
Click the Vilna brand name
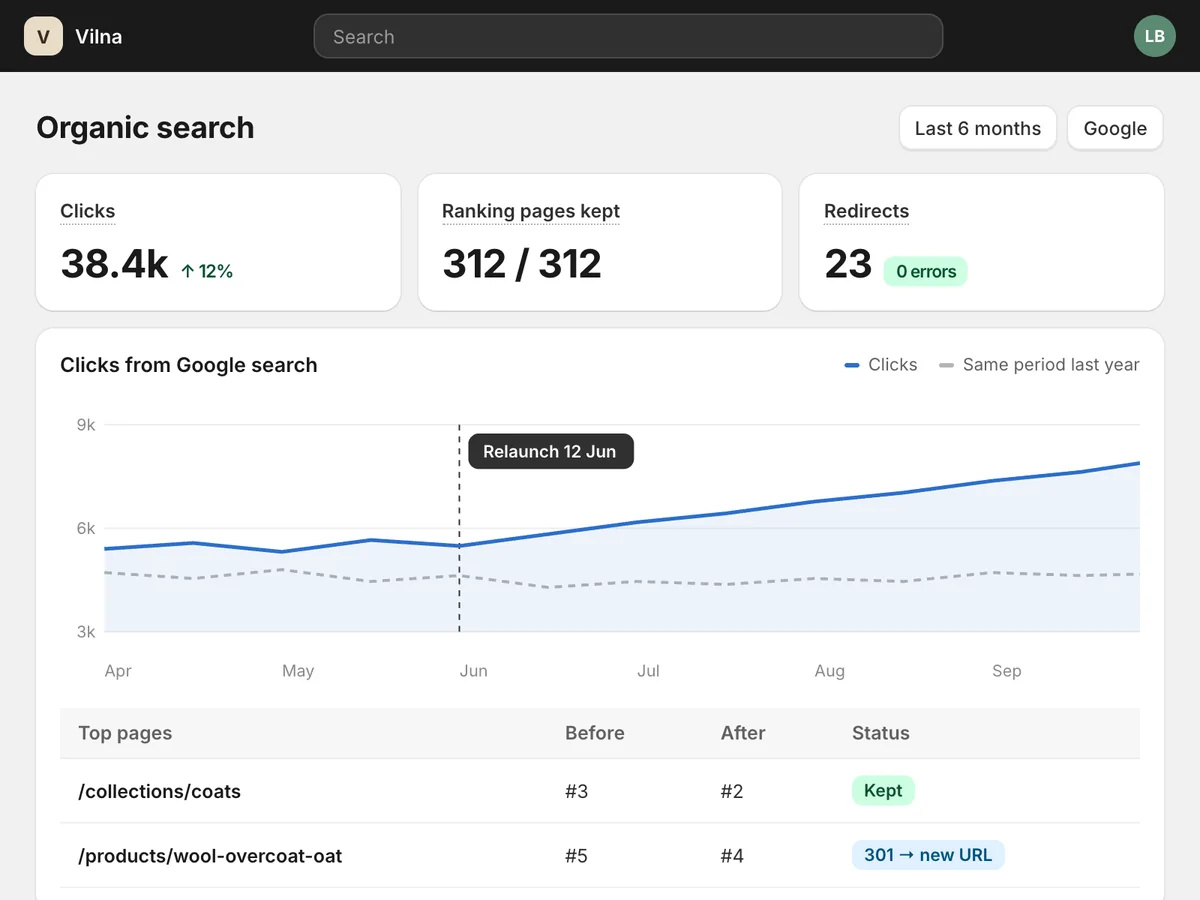point(99,37)
